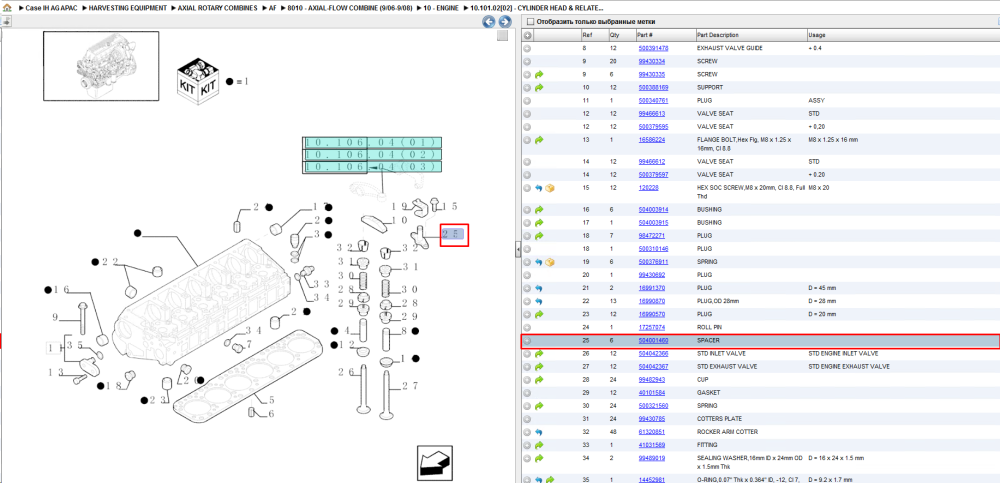Open green arrow for CUP 99482943

(x=539, y=380)
